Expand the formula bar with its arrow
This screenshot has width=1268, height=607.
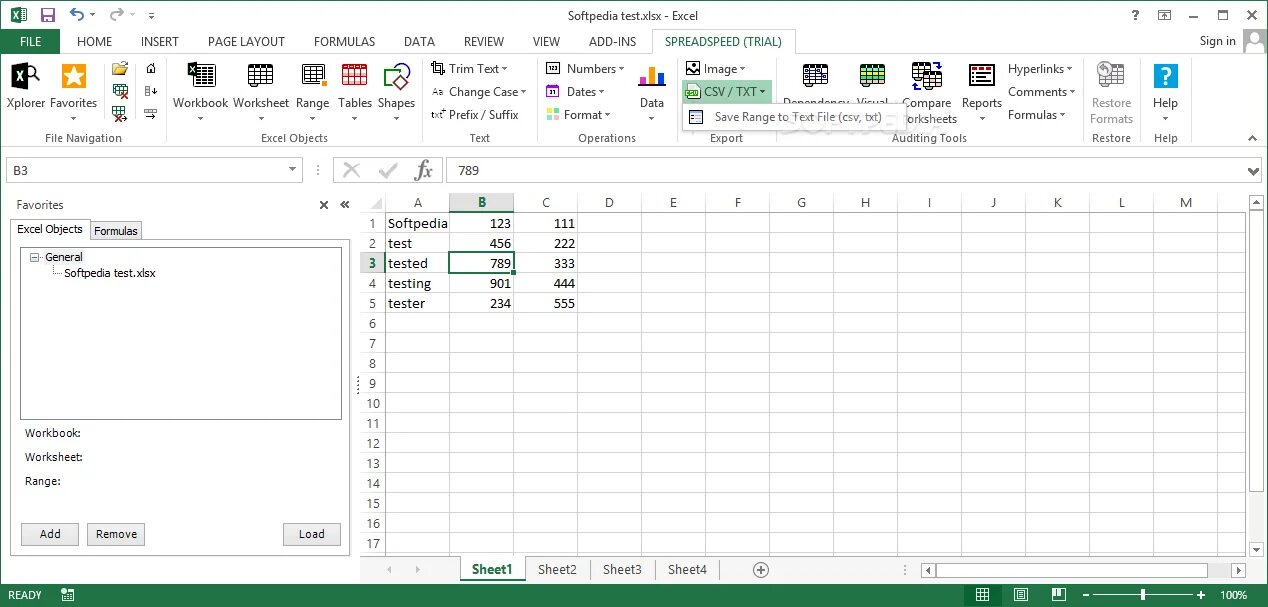click(1254, 171)
